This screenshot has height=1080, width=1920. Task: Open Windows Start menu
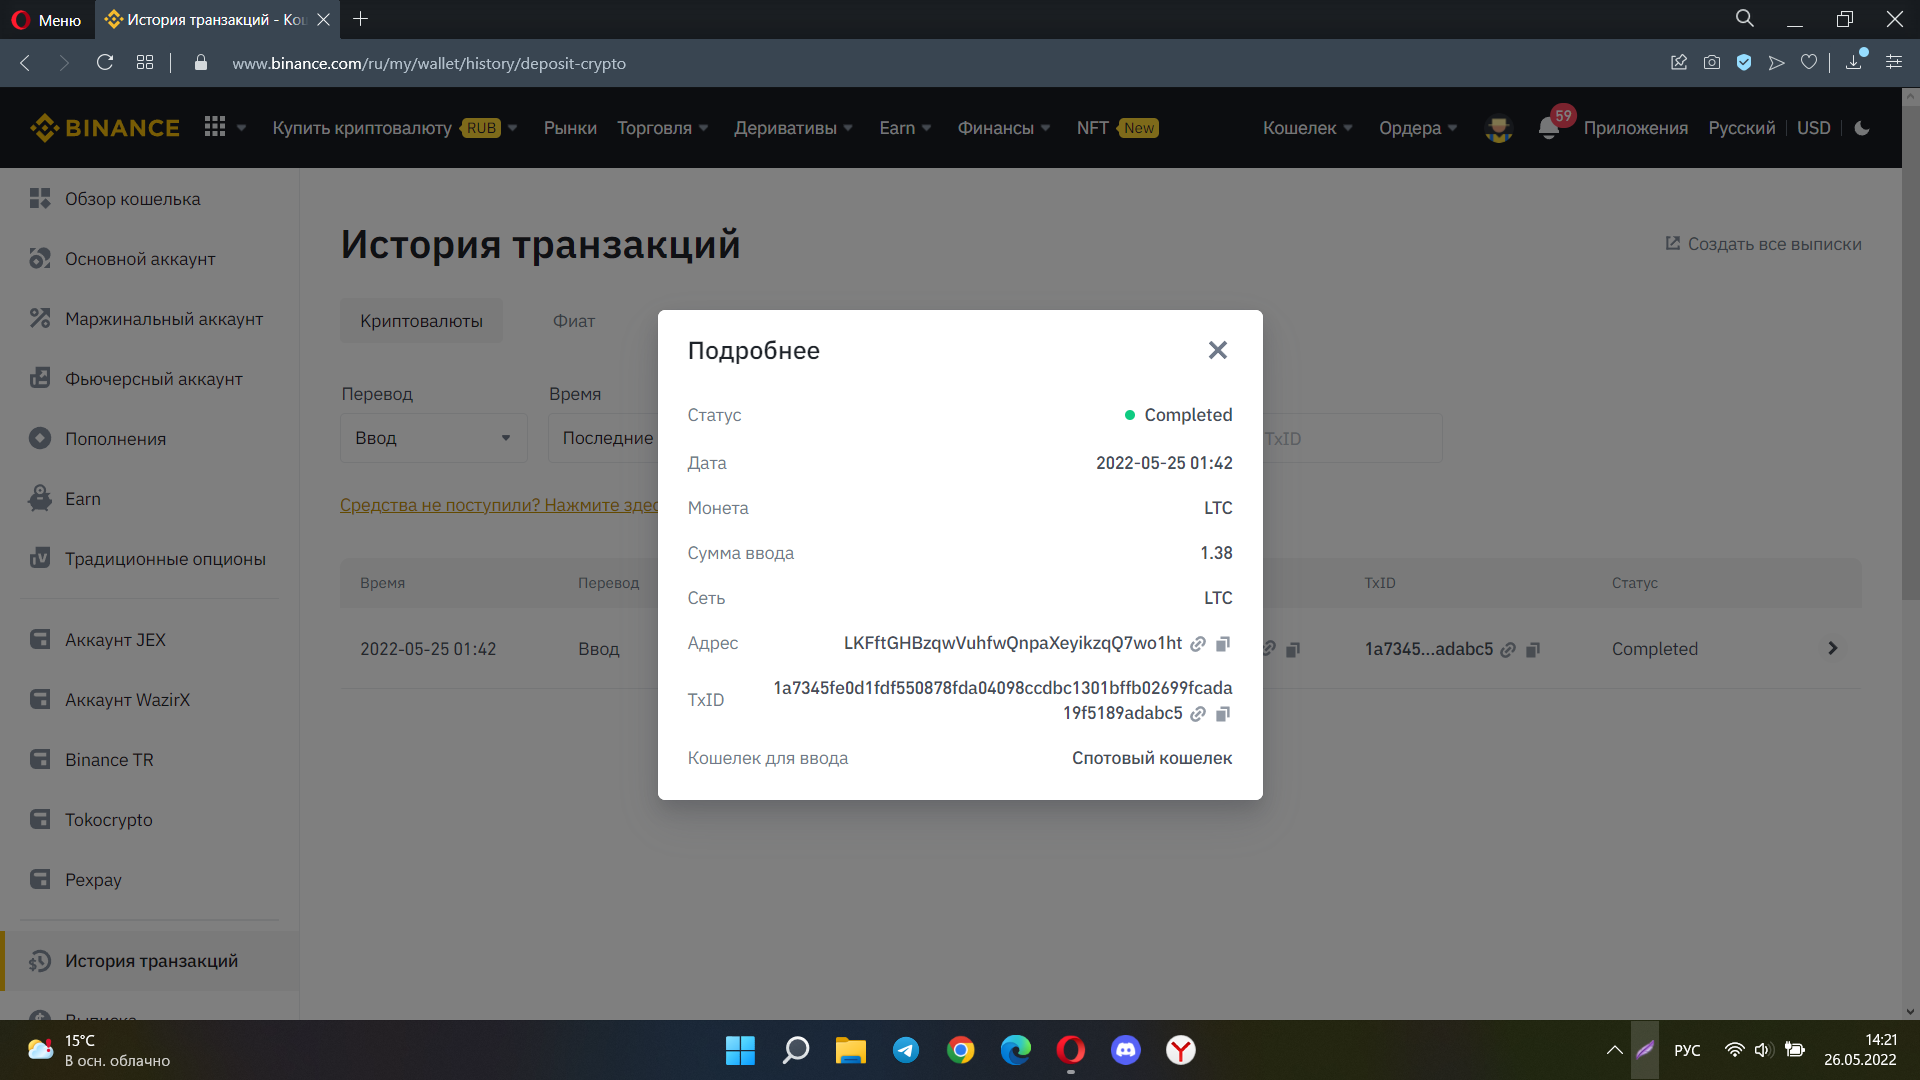coord(740,1050)
